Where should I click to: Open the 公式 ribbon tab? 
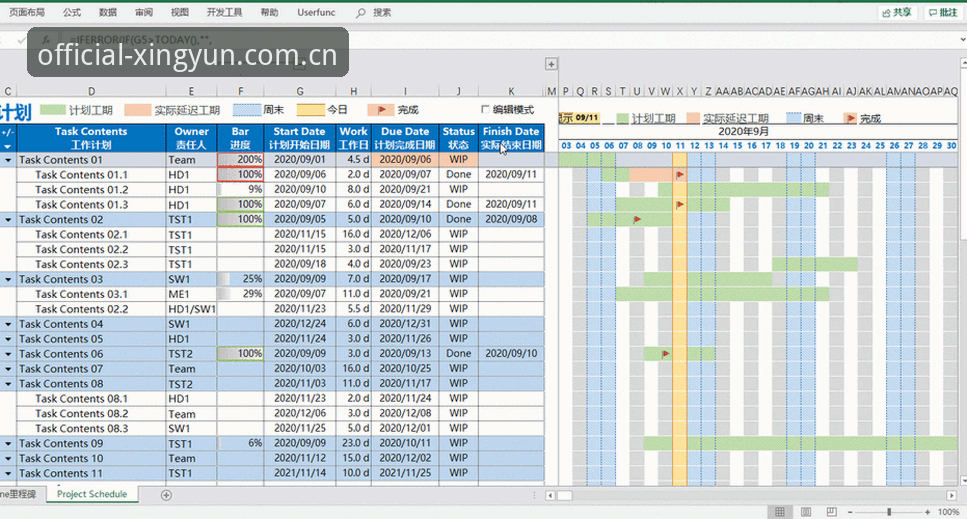[72, 12]
